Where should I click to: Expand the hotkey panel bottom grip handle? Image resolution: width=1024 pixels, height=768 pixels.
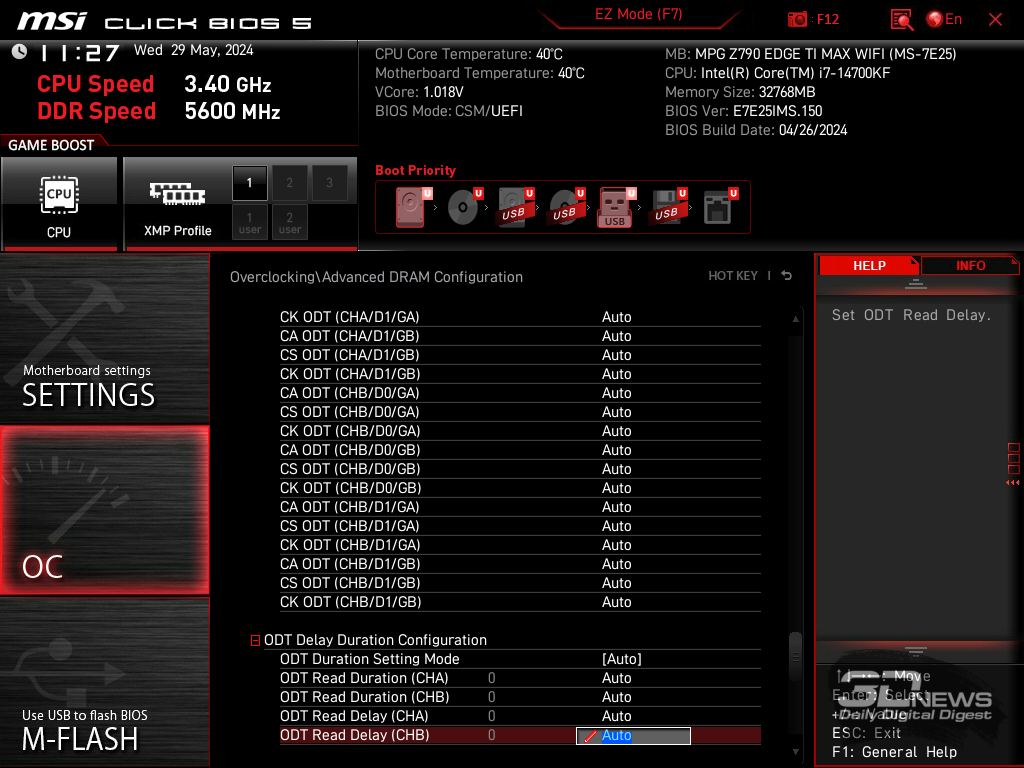(x=916, y=651)
